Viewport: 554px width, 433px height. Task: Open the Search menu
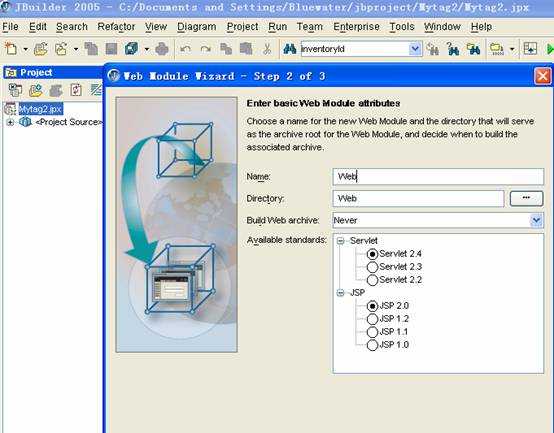72,27
